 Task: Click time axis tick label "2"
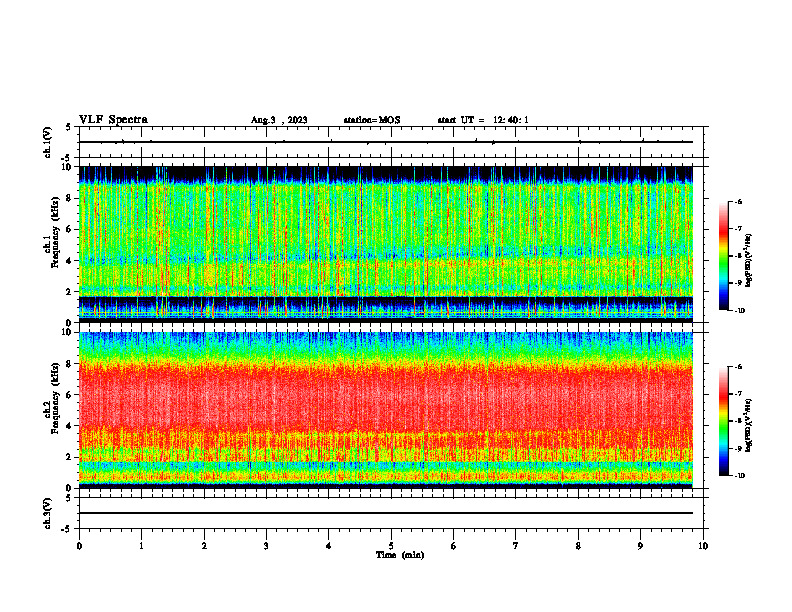click(204, 546)
